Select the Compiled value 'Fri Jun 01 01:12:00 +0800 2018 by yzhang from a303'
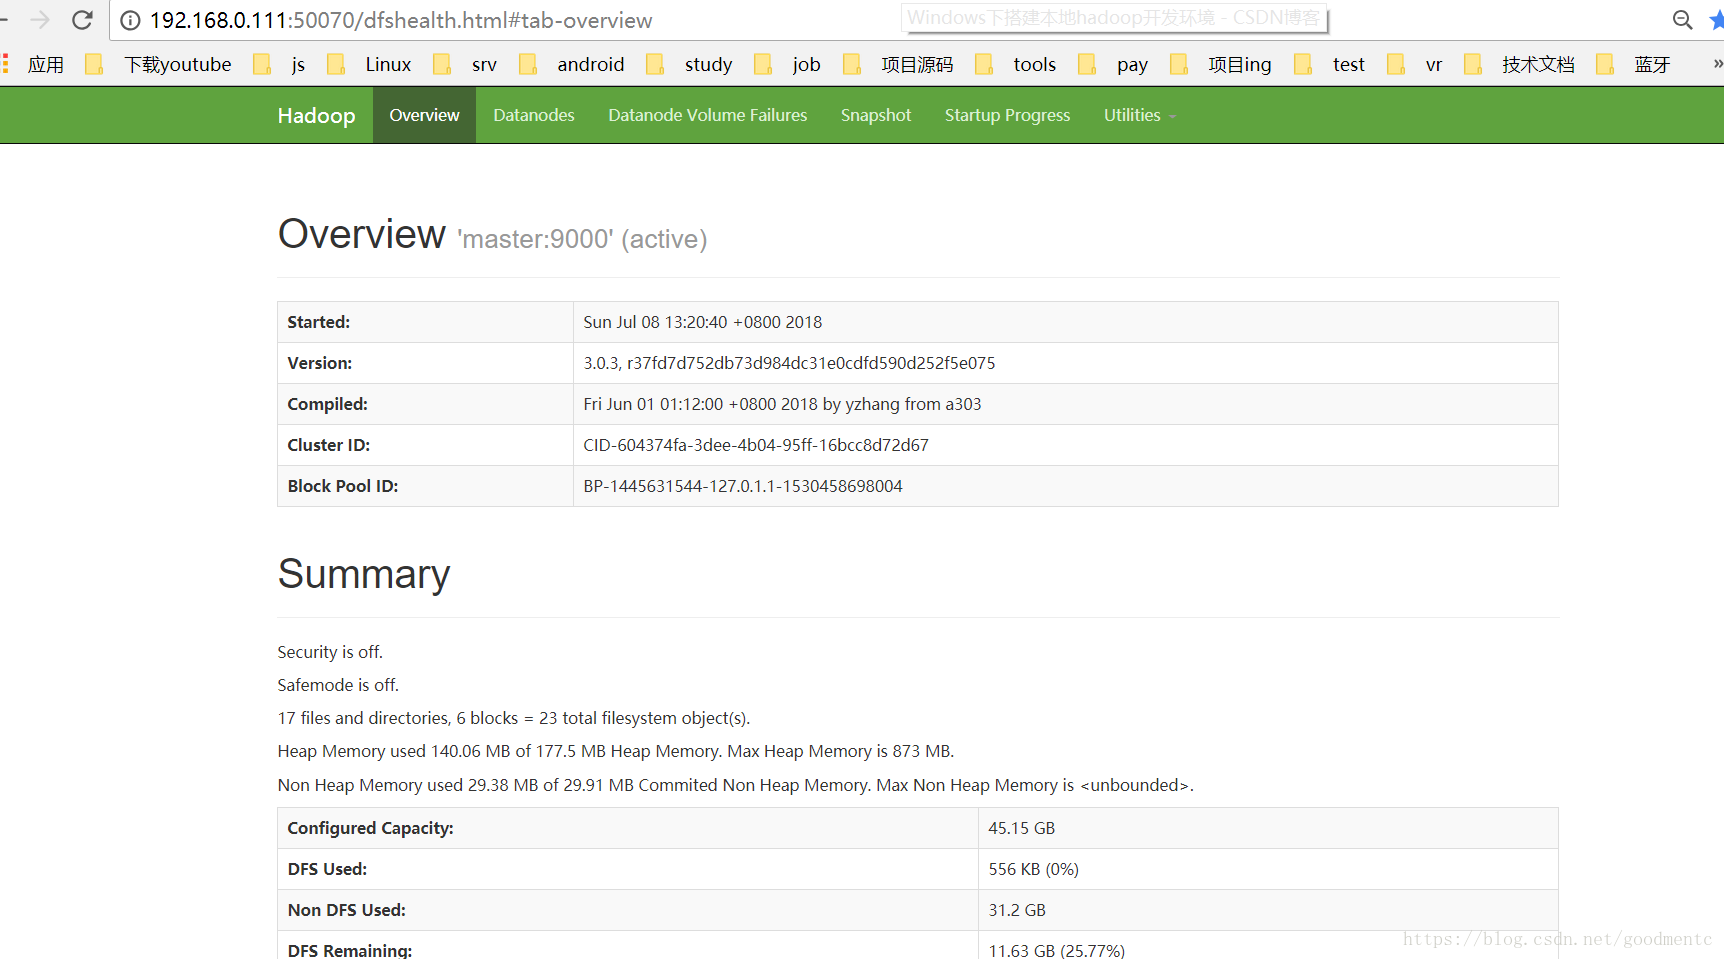This screenshot has width=1724, height=959. (782, 404)
